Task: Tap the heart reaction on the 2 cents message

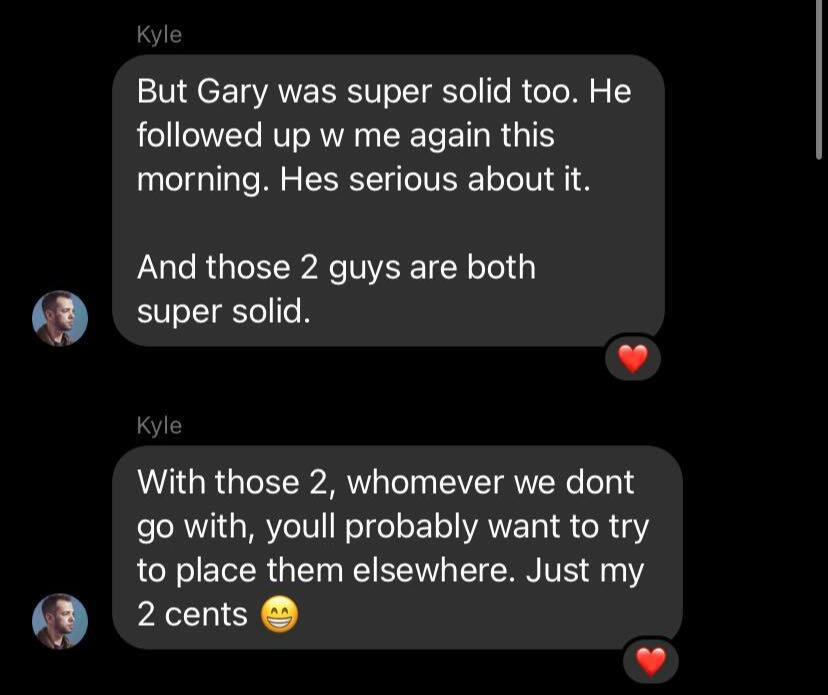Action: [651, 662]
